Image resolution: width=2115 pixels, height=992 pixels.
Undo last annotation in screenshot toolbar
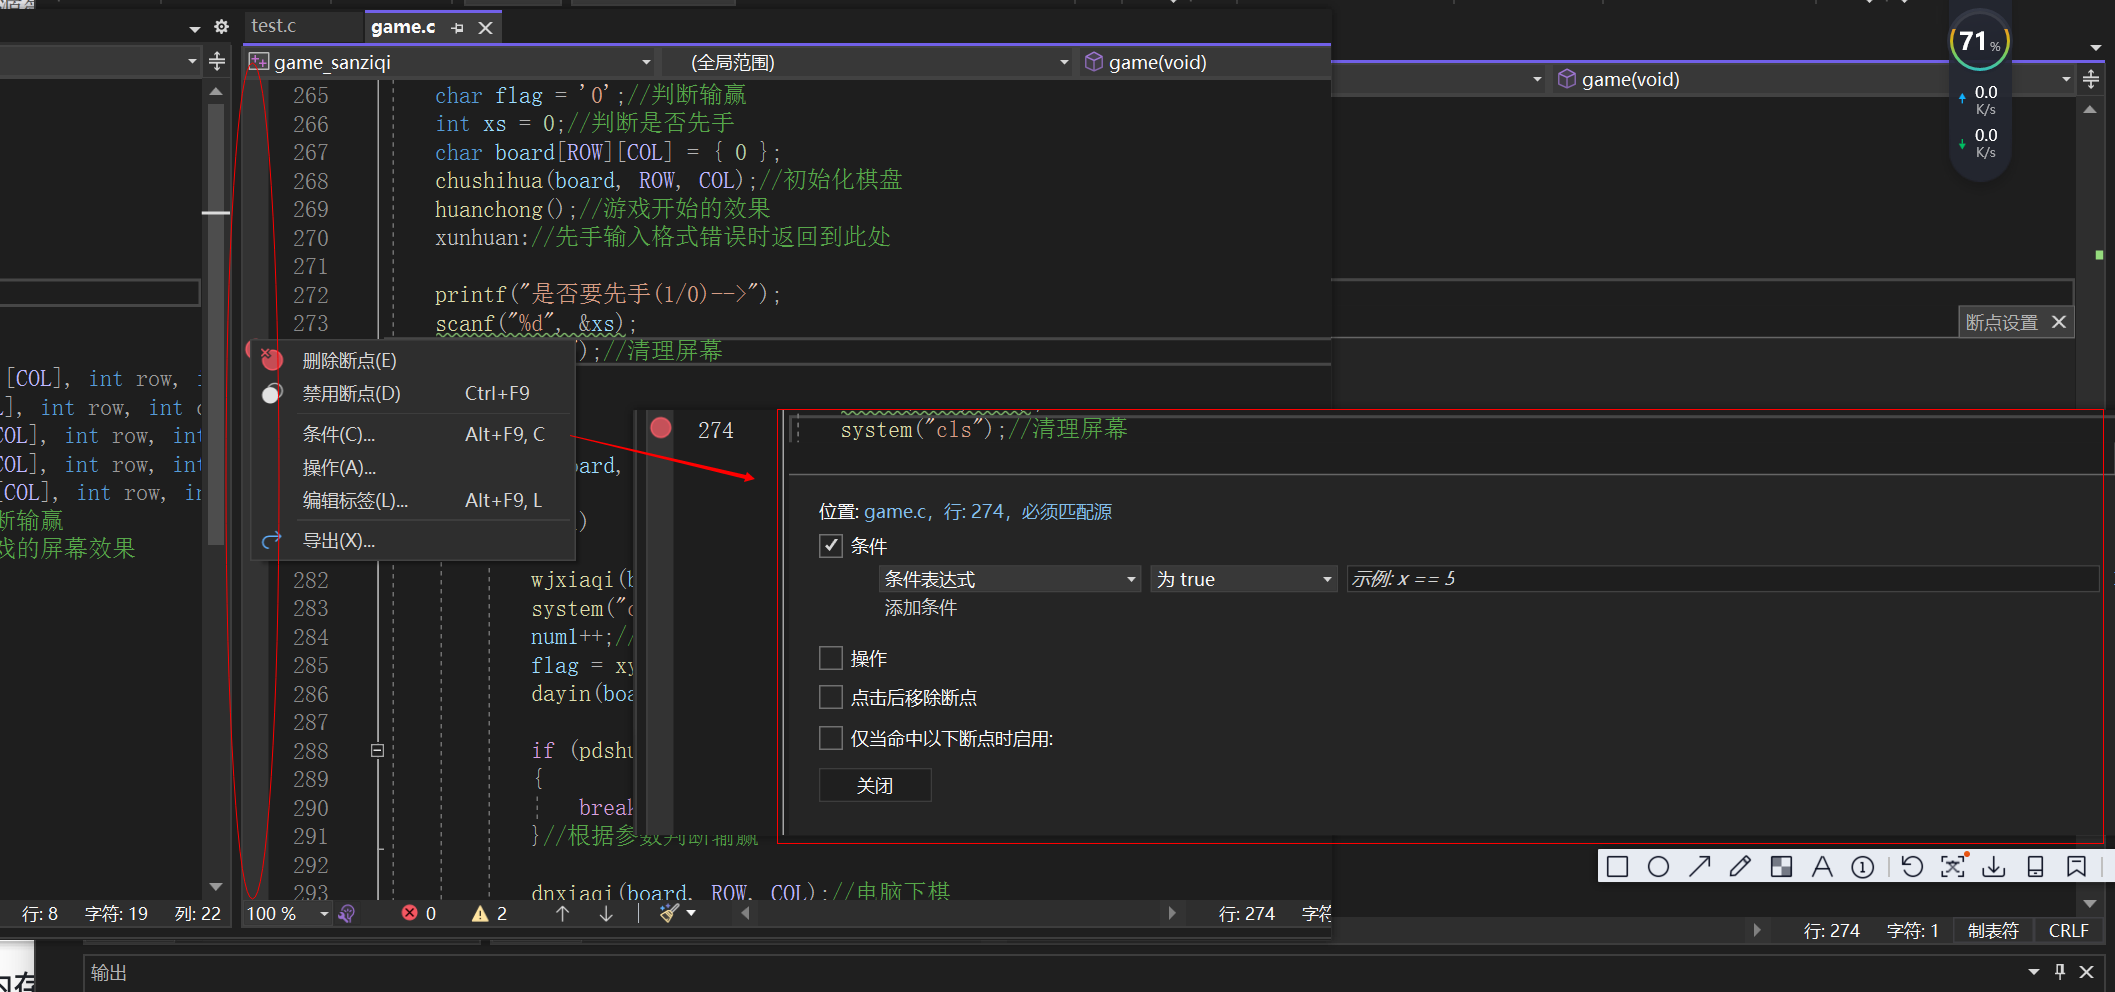click(x=1912, y=866)
